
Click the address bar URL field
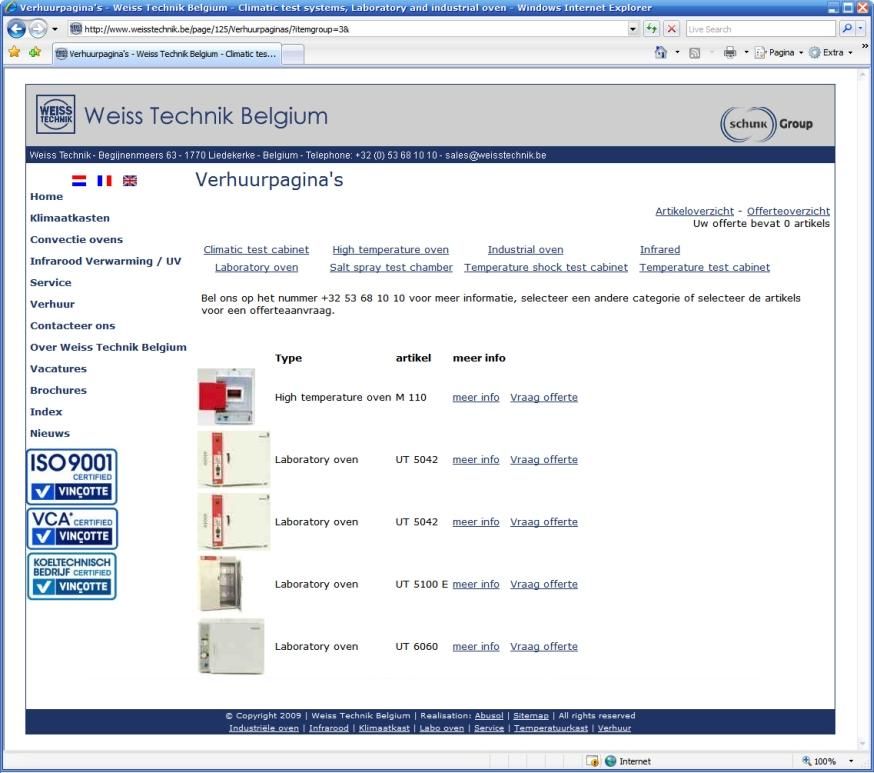tap(350, 29)
